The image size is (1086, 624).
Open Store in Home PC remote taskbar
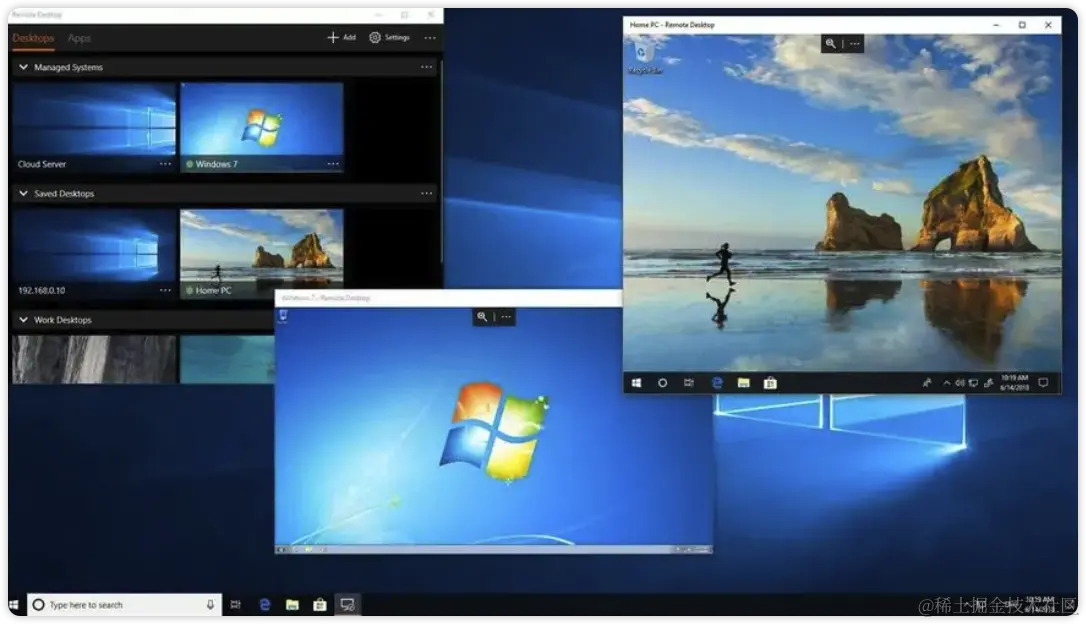[x=769, y=383]
